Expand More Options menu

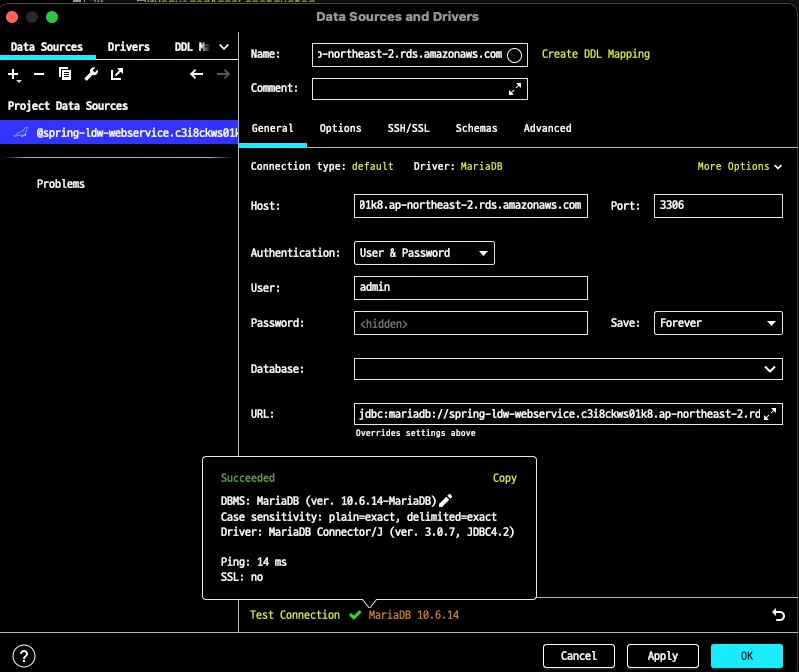tap(739, 166)
